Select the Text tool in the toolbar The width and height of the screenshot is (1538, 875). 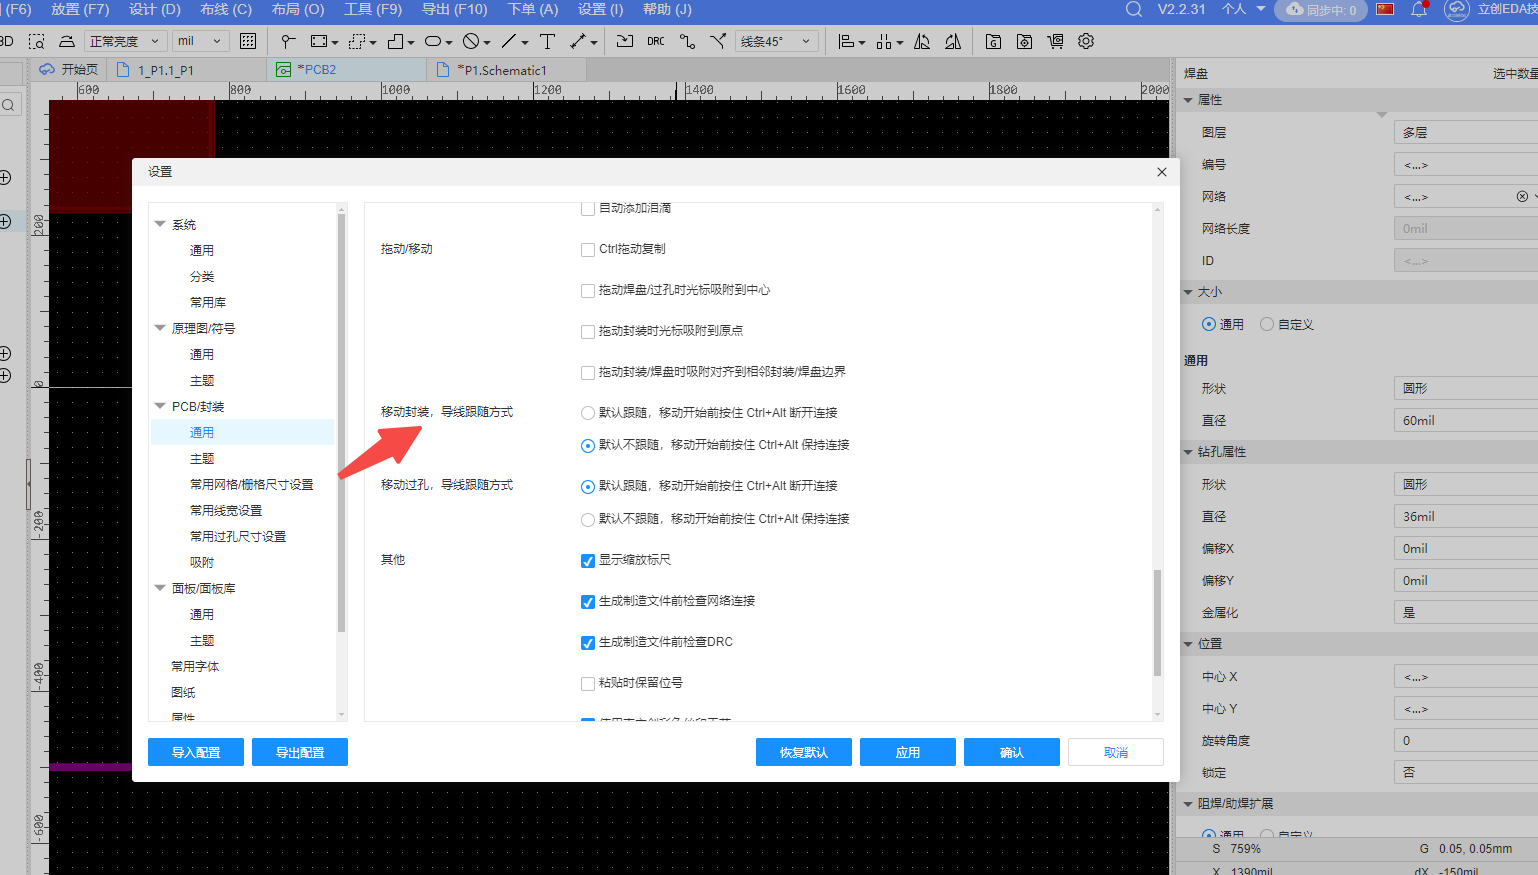click(x=547, y=41)
